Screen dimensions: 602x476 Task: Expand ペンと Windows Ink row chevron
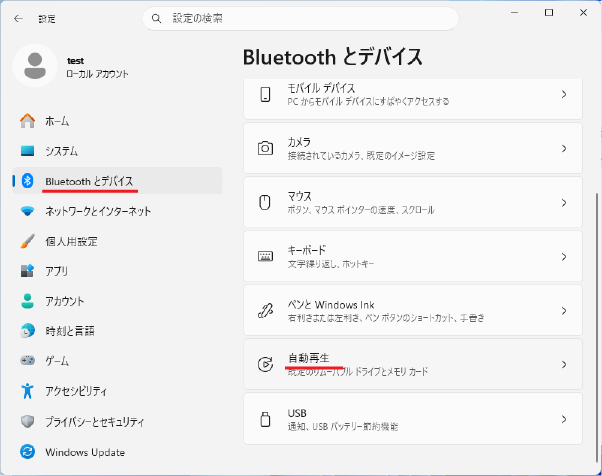[x=564, y=311]
